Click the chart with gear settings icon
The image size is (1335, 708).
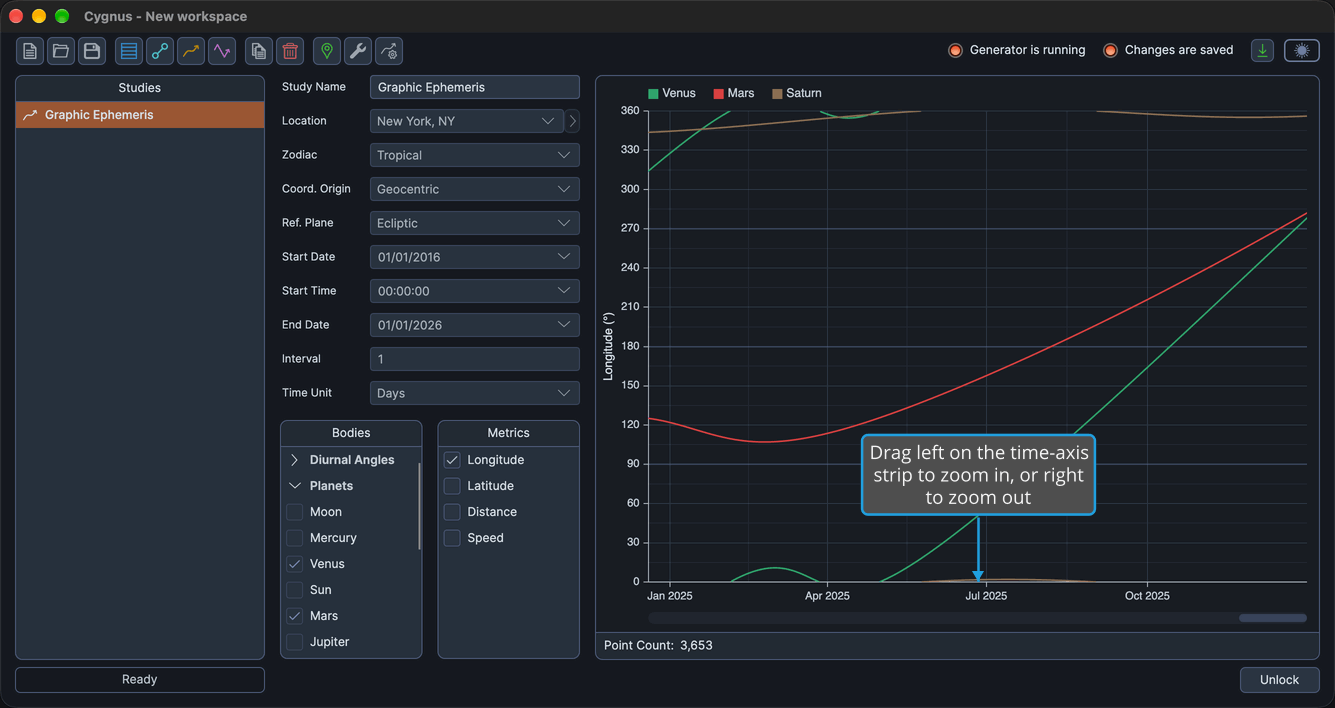(x=389, y=51)
